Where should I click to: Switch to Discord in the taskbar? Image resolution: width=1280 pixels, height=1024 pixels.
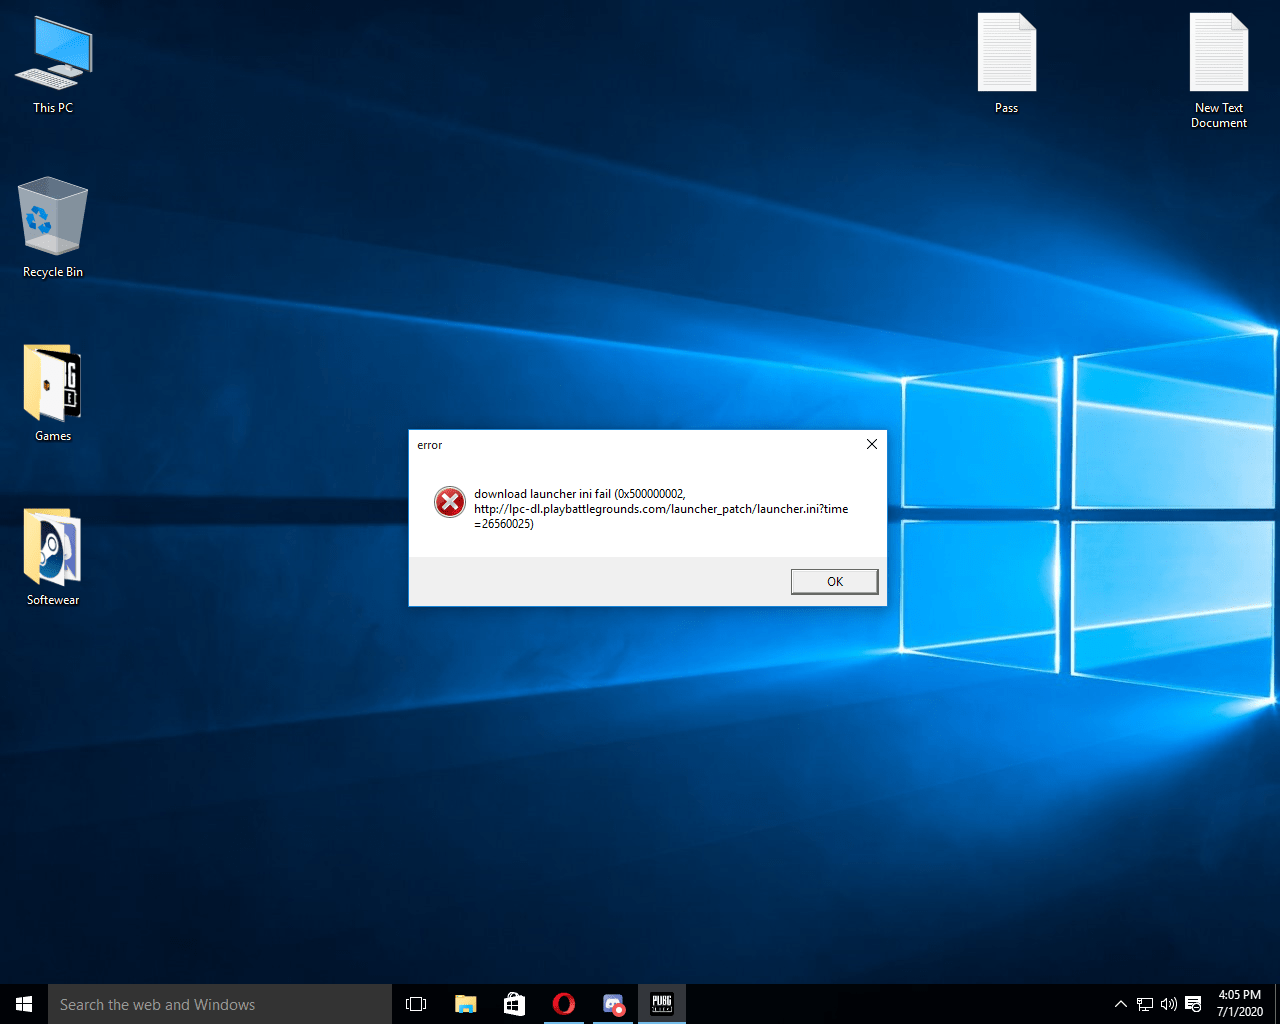613,1004
